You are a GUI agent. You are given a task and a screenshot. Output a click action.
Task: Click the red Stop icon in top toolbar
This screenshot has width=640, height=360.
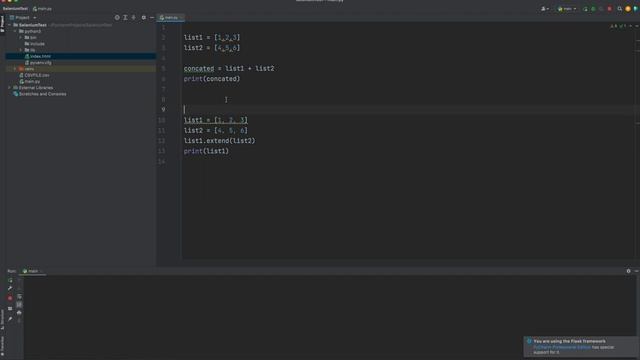tap(610, 9)
